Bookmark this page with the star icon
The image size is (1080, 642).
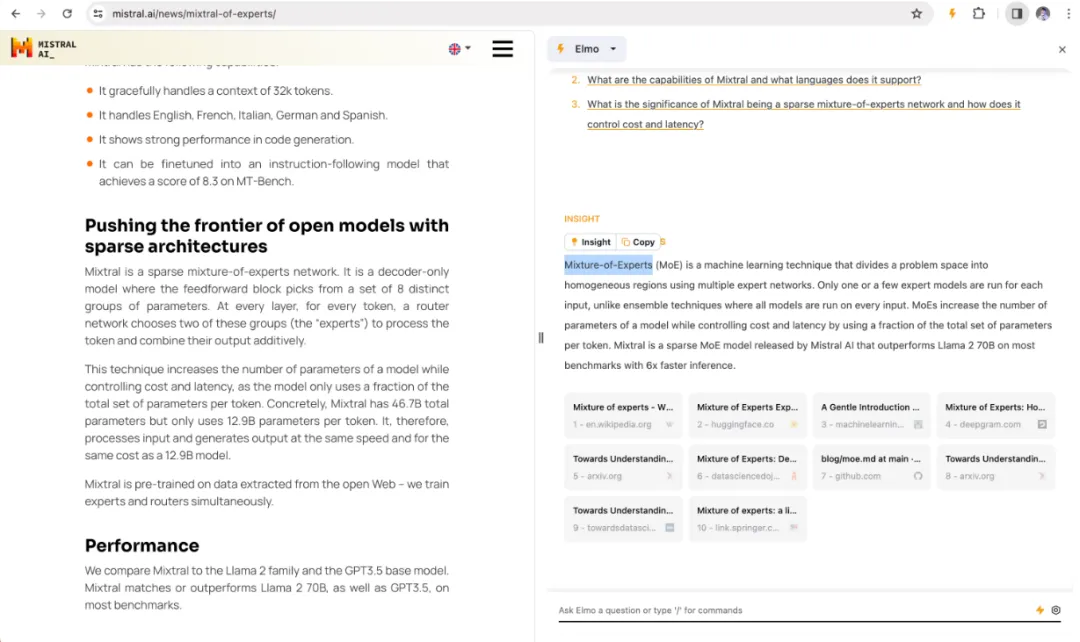tap(916, 14)
